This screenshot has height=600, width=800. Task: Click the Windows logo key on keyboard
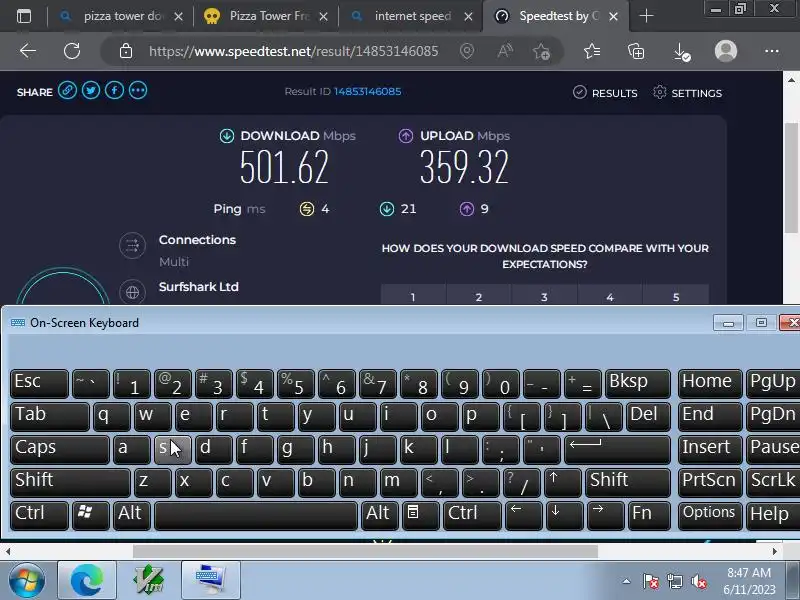coord(90,515)
